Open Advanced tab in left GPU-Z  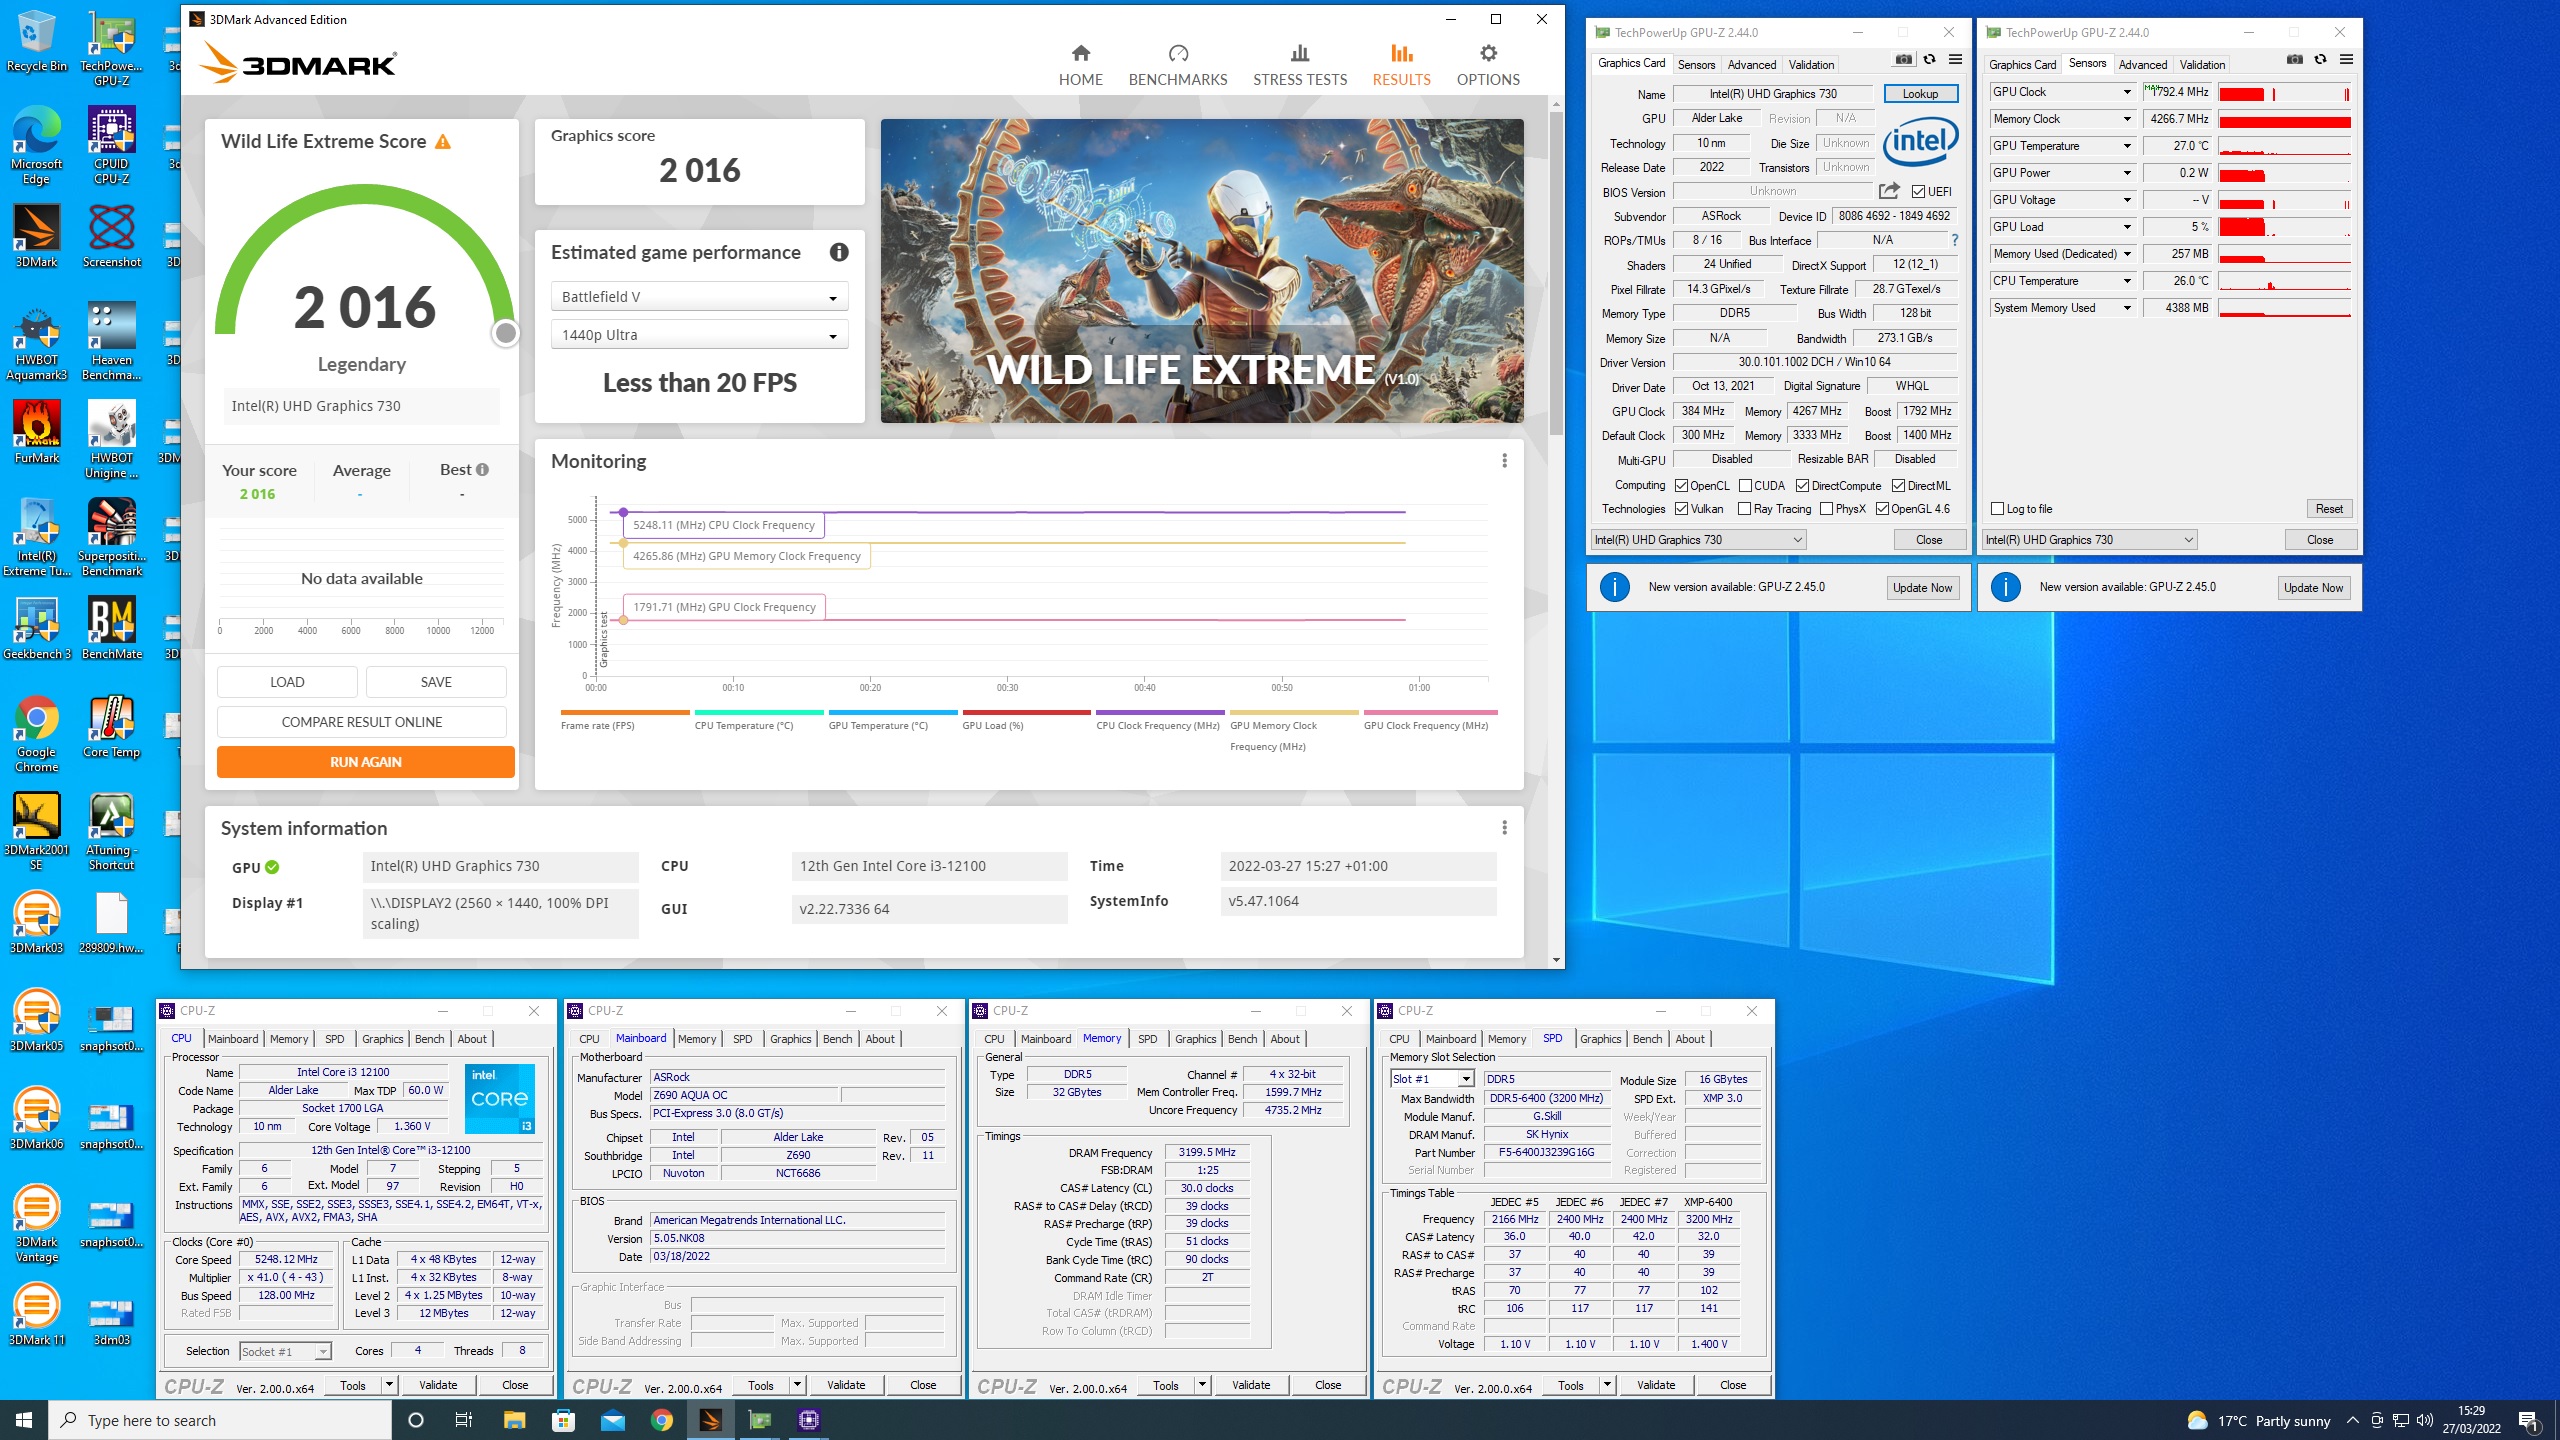point(1752,65)
